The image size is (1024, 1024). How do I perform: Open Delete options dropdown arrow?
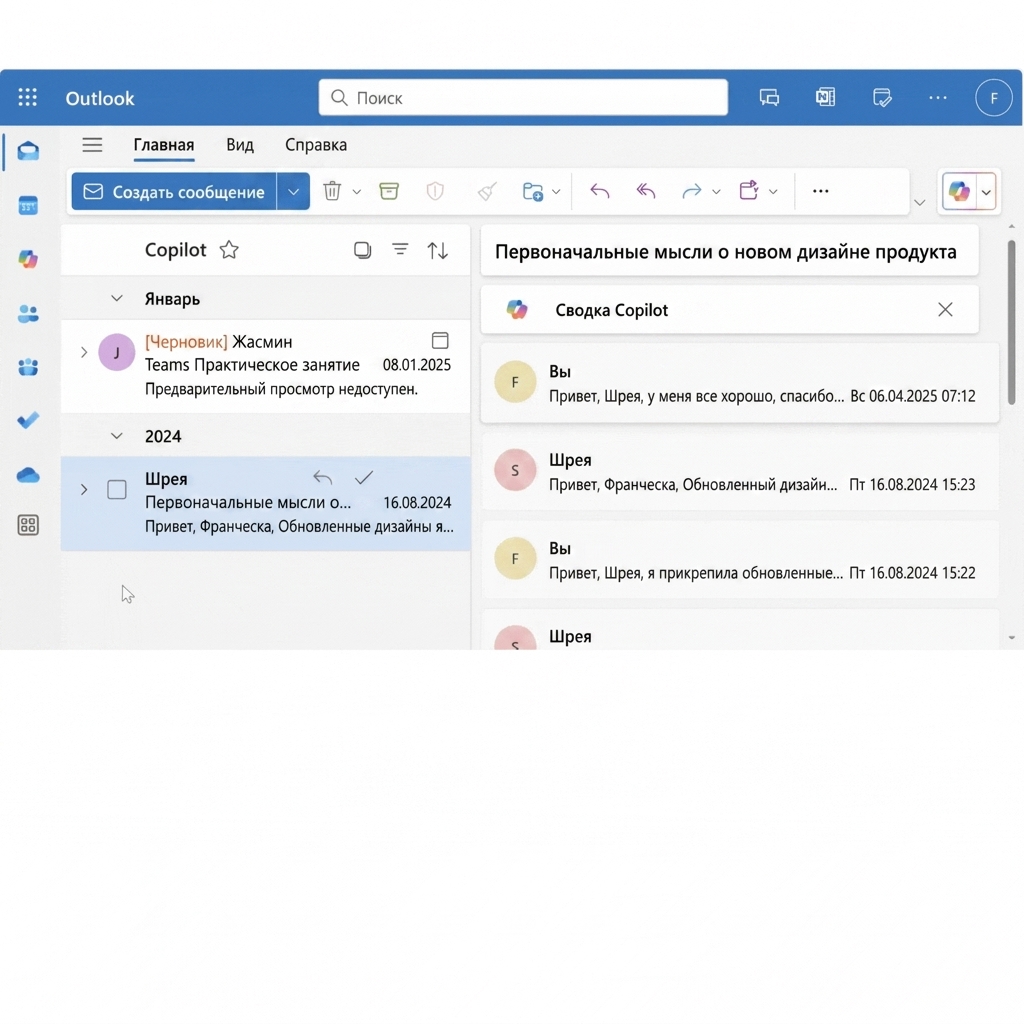pos(357,192)
